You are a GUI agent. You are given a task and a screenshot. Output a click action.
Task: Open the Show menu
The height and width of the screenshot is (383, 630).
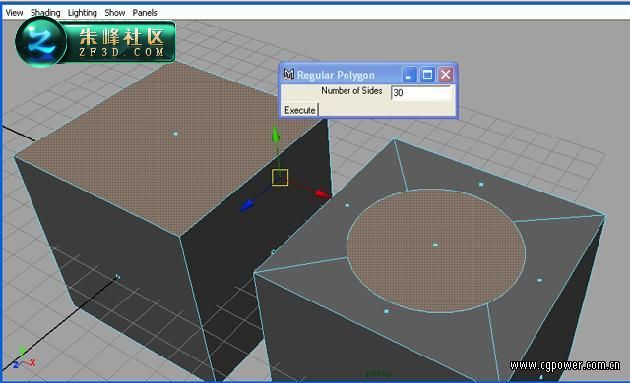[115, 13]
